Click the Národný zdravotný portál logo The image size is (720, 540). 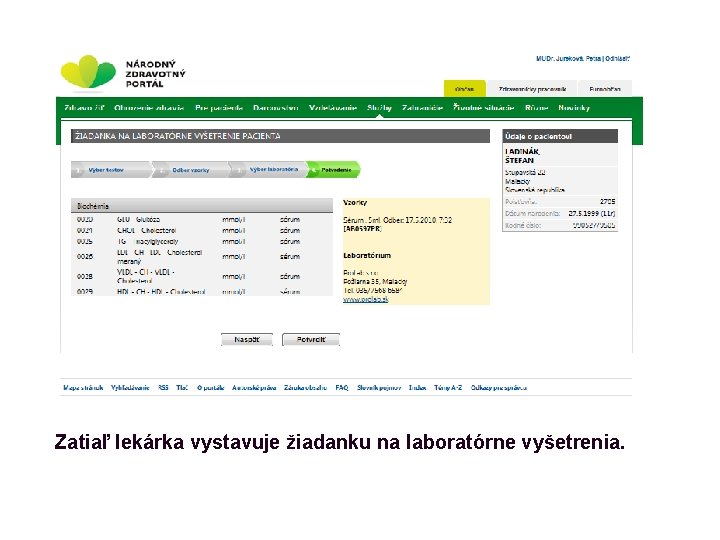tap(123, 72)
